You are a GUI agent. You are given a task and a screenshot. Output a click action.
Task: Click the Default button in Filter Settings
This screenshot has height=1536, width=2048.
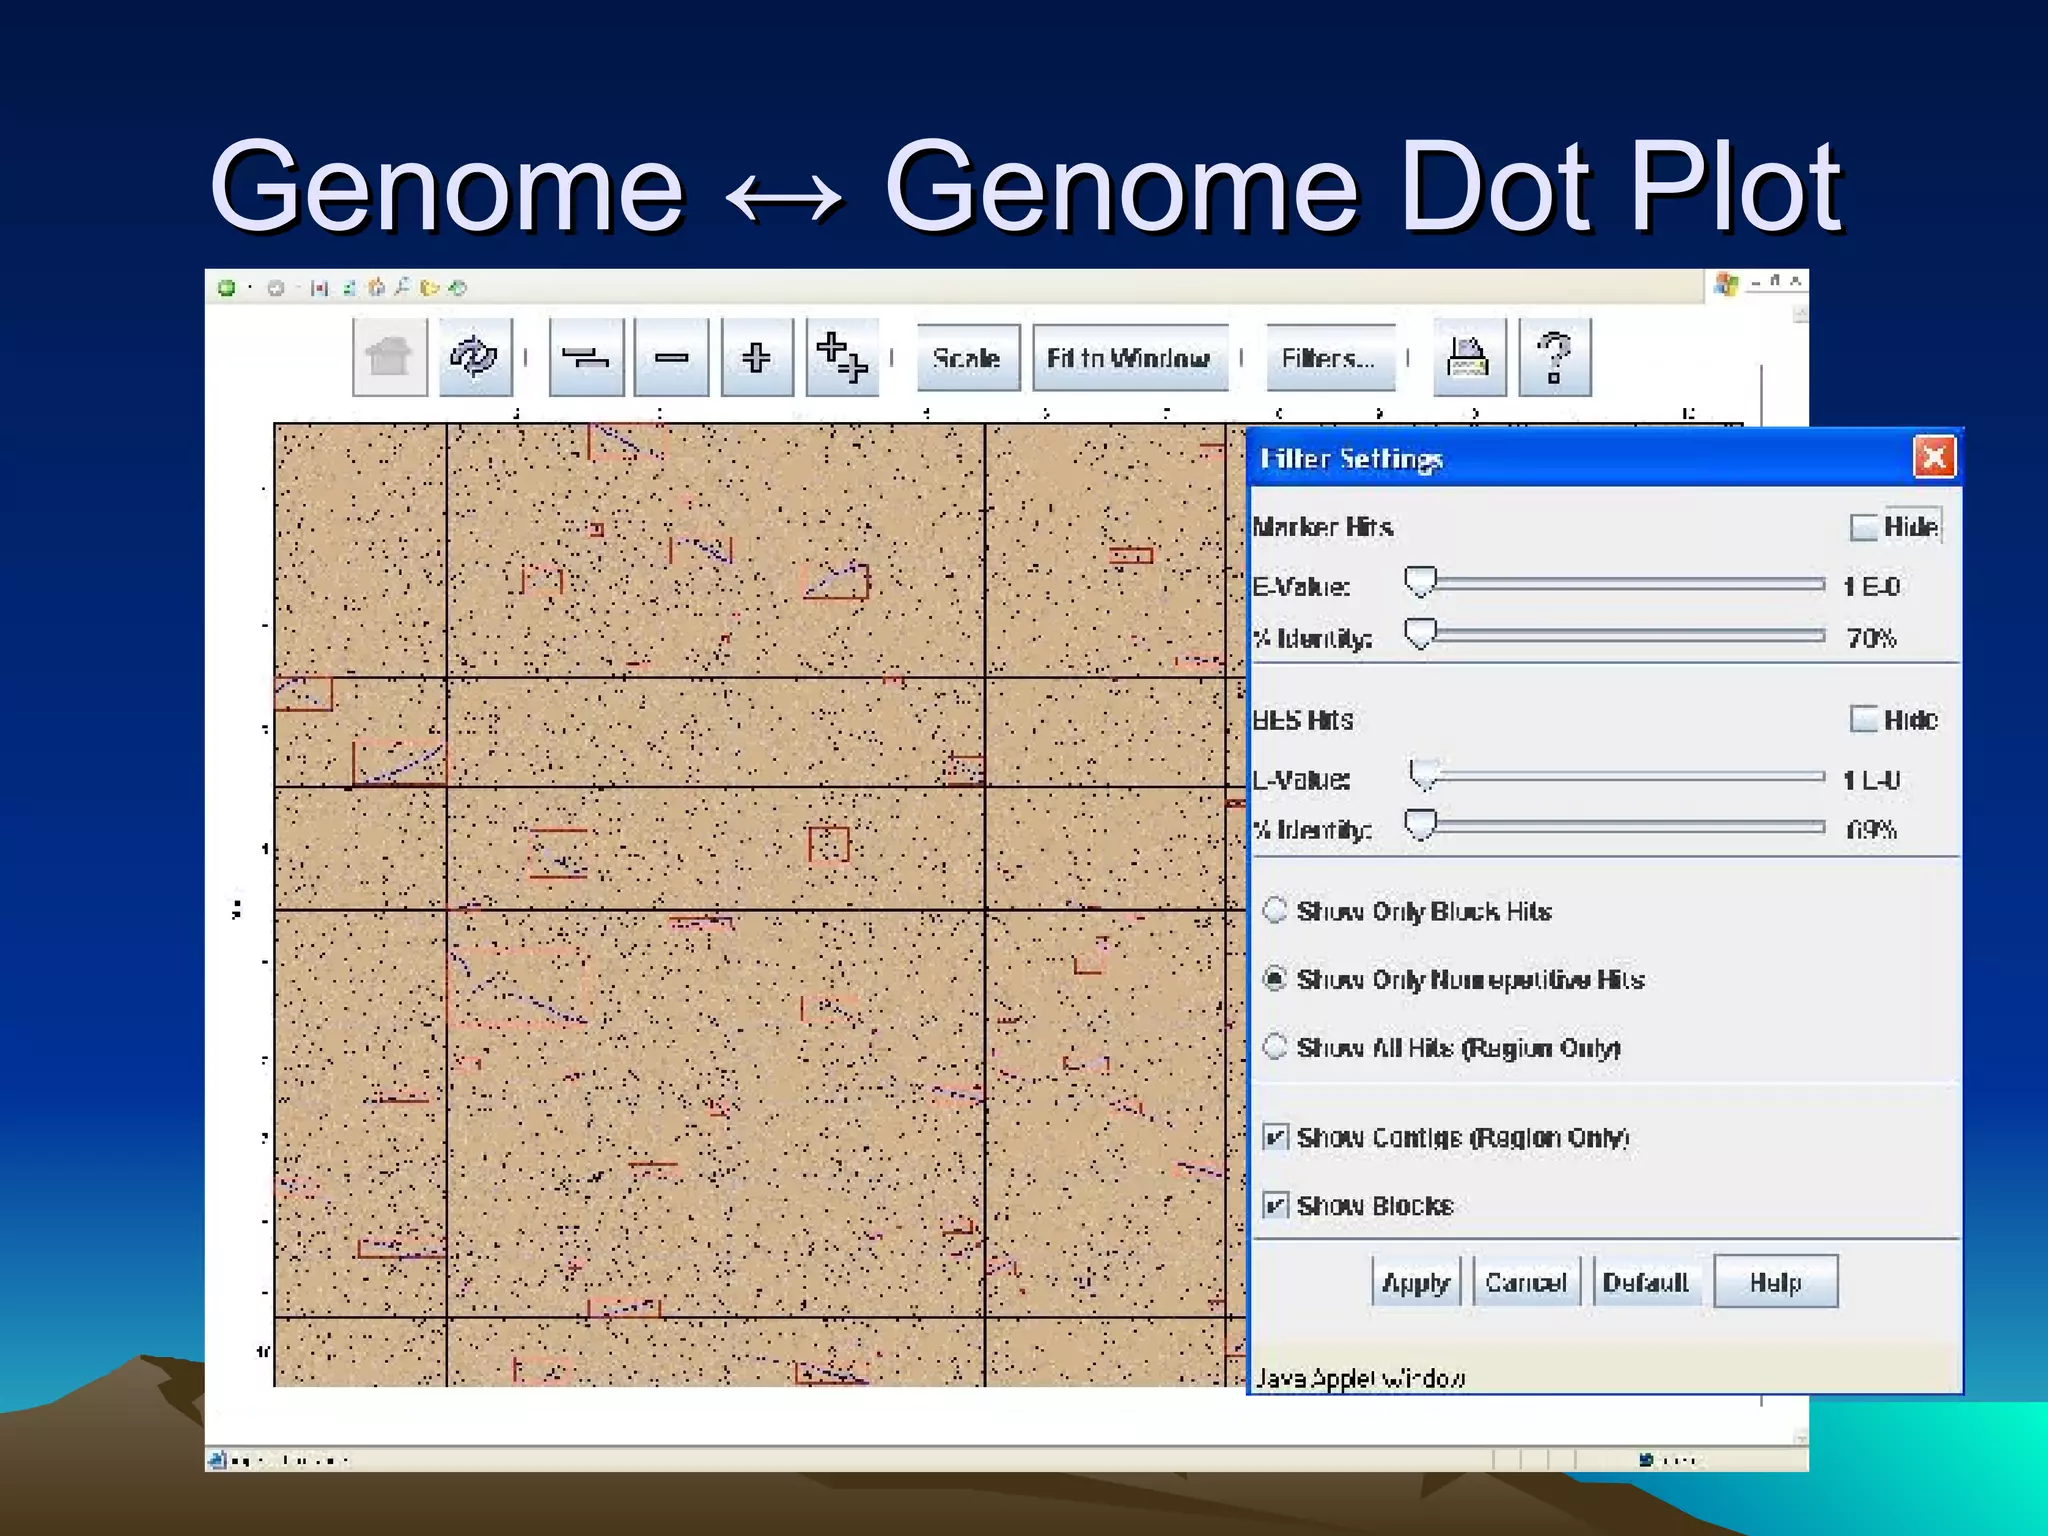point(1646,1282)
